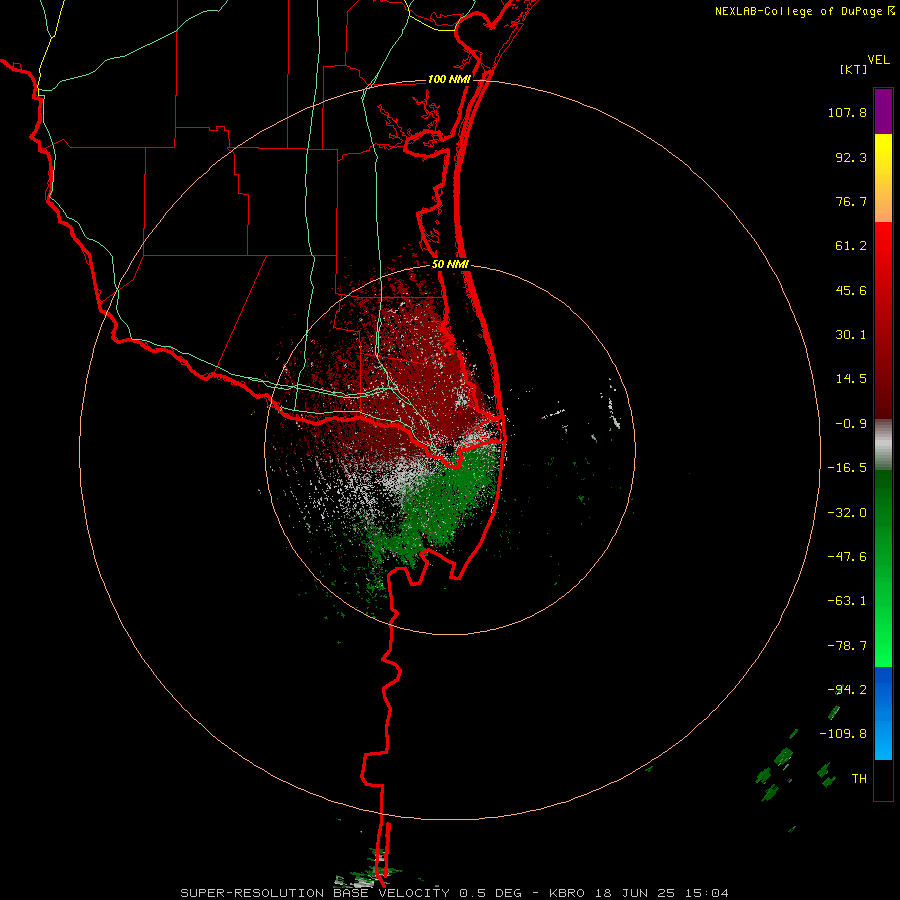Screen dimensions: 900x900
Task: Click the blue segment of velocity color bar
Action: 883,713
